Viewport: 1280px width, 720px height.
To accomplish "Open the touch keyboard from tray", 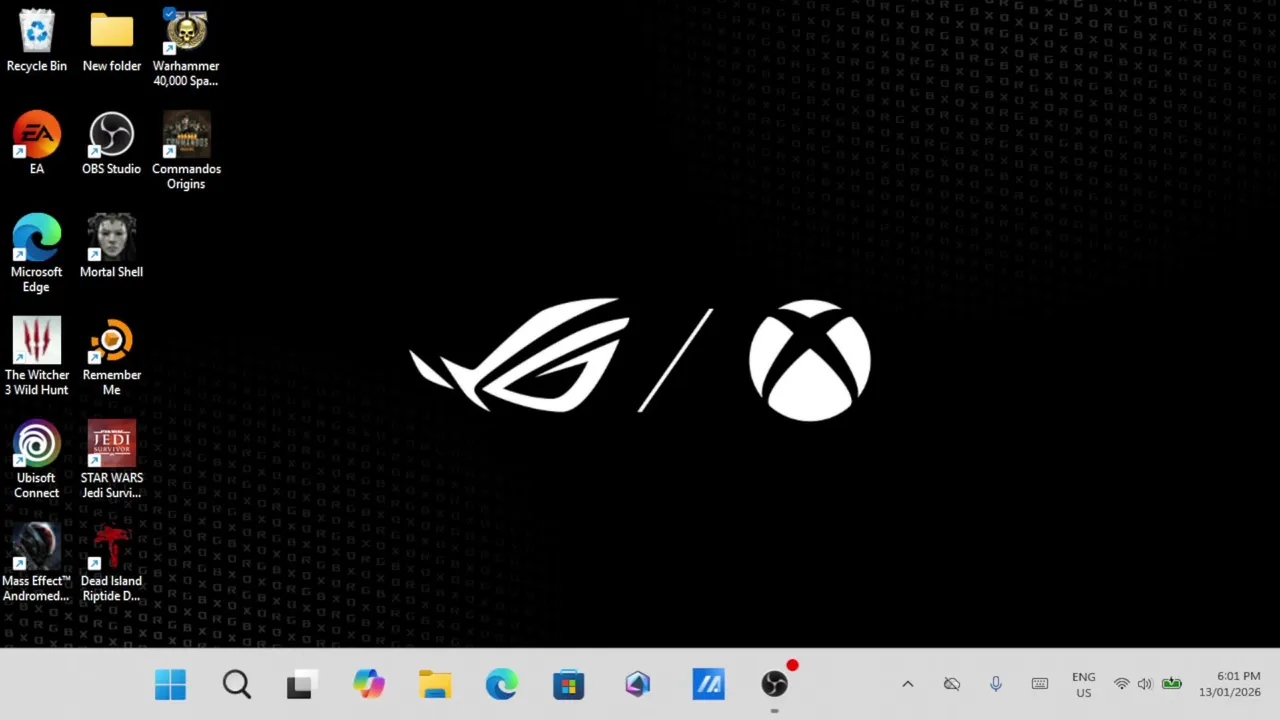I will [x=1040, y=684].
